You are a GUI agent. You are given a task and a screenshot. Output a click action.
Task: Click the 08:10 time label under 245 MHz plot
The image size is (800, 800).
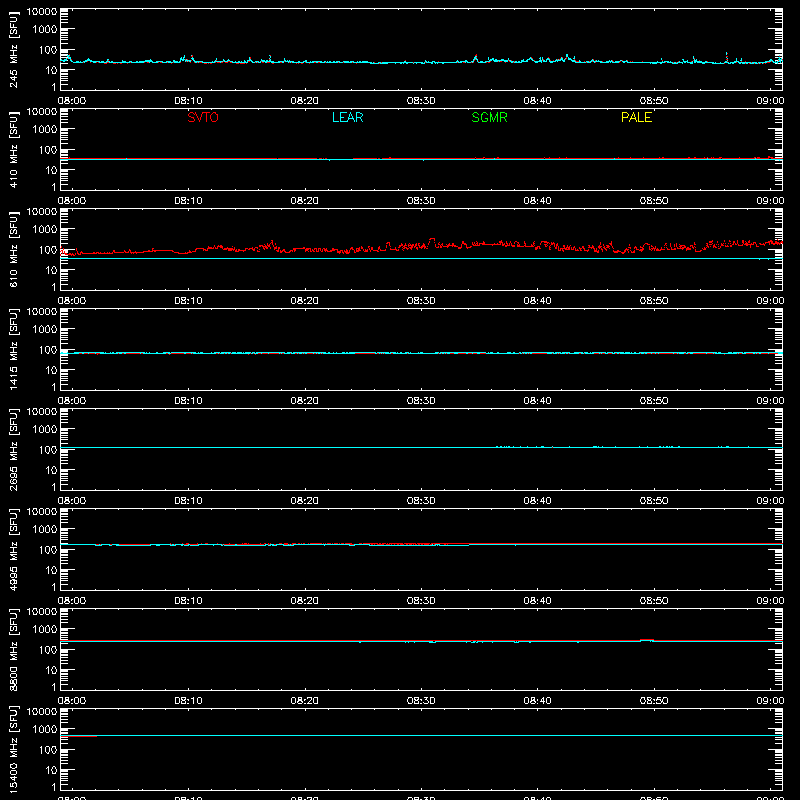[188, 101]
